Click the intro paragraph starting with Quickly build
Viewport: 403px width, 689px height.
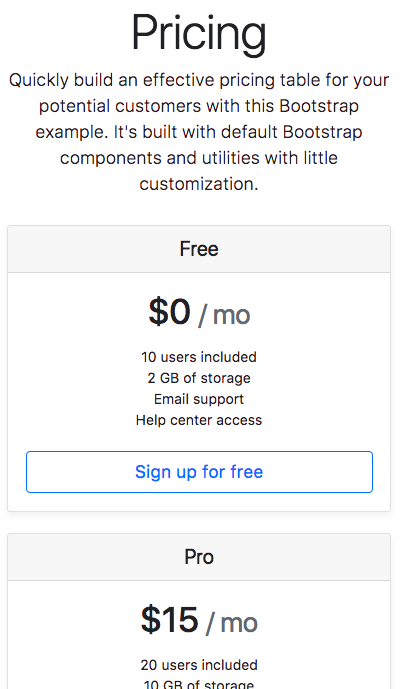(199, 132)
